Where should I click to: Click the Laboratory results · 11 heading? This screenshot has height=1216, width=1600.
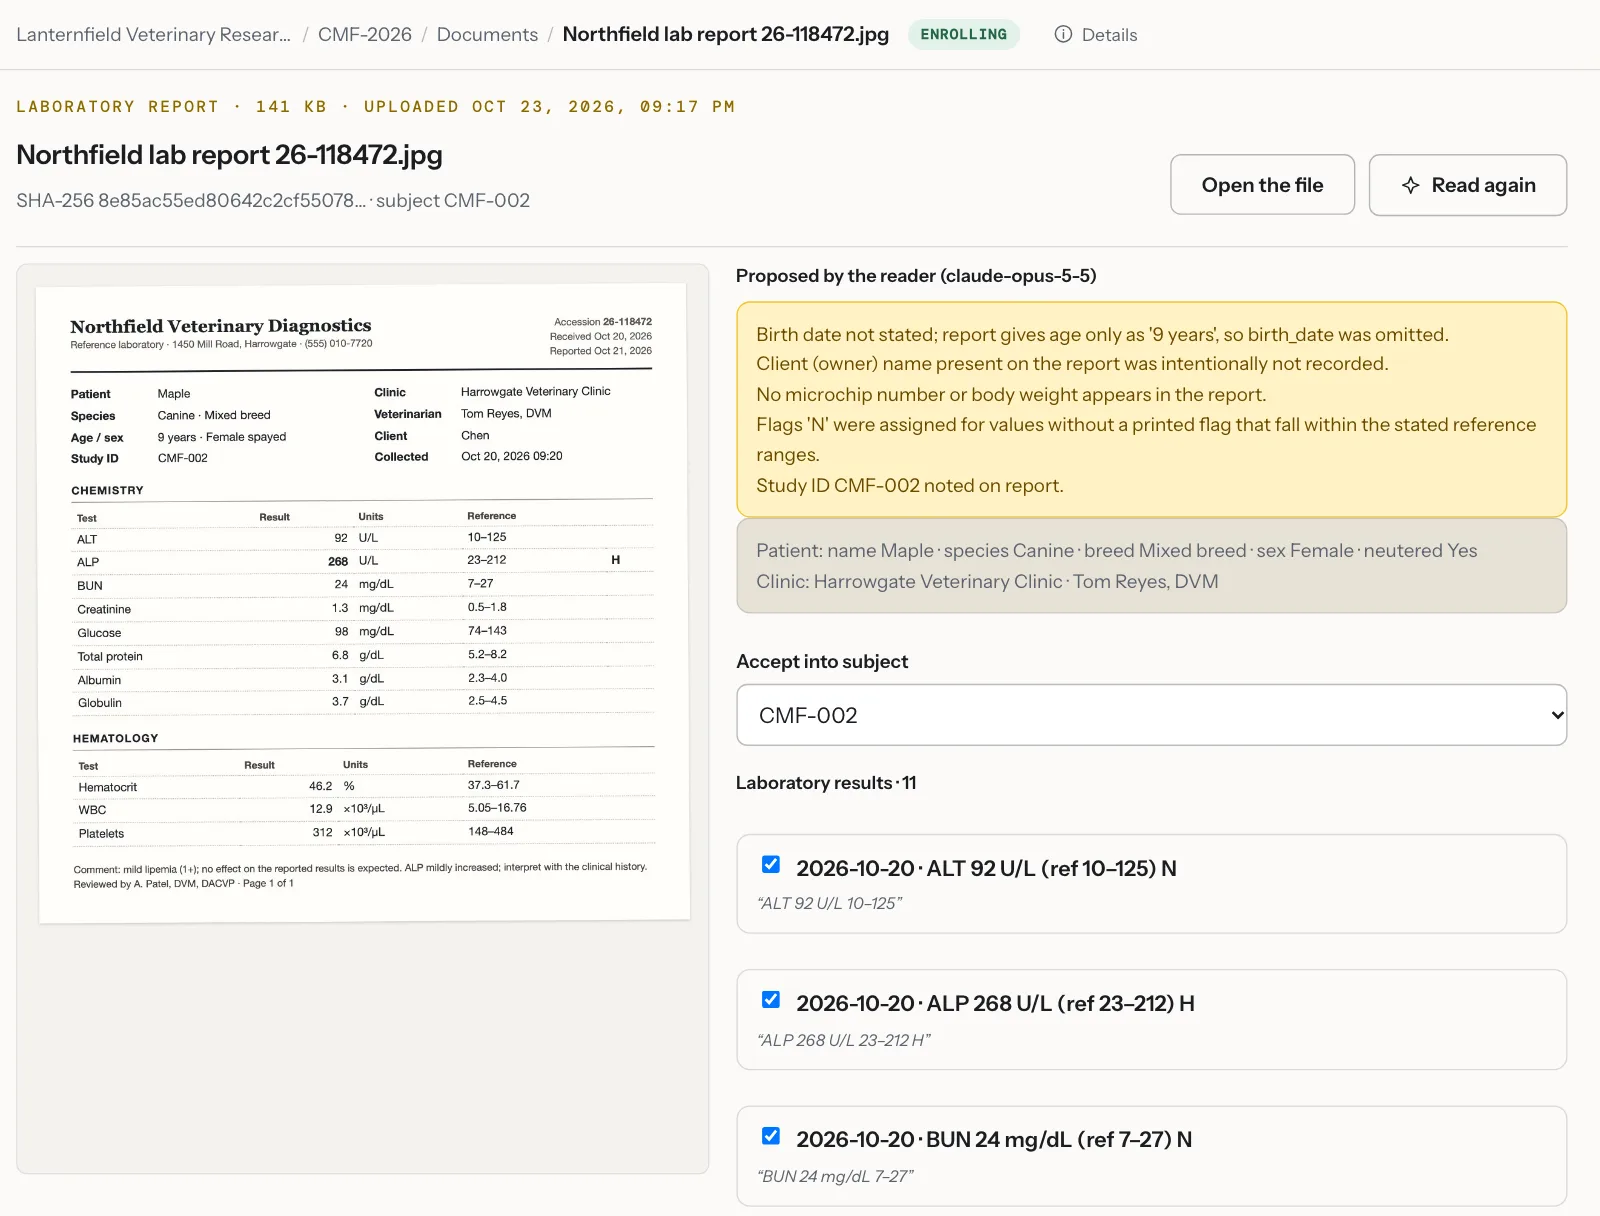(x=826, y=782)
